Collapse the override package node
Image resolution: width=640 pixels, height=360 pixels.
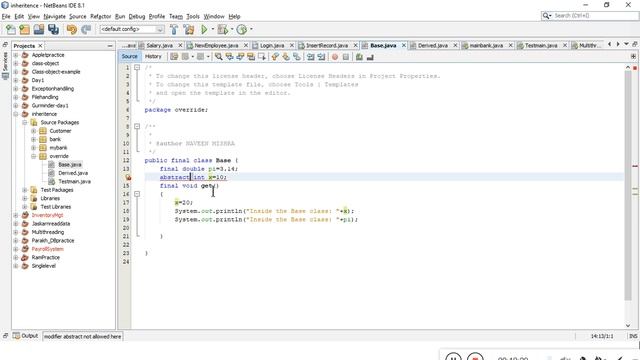34,156
